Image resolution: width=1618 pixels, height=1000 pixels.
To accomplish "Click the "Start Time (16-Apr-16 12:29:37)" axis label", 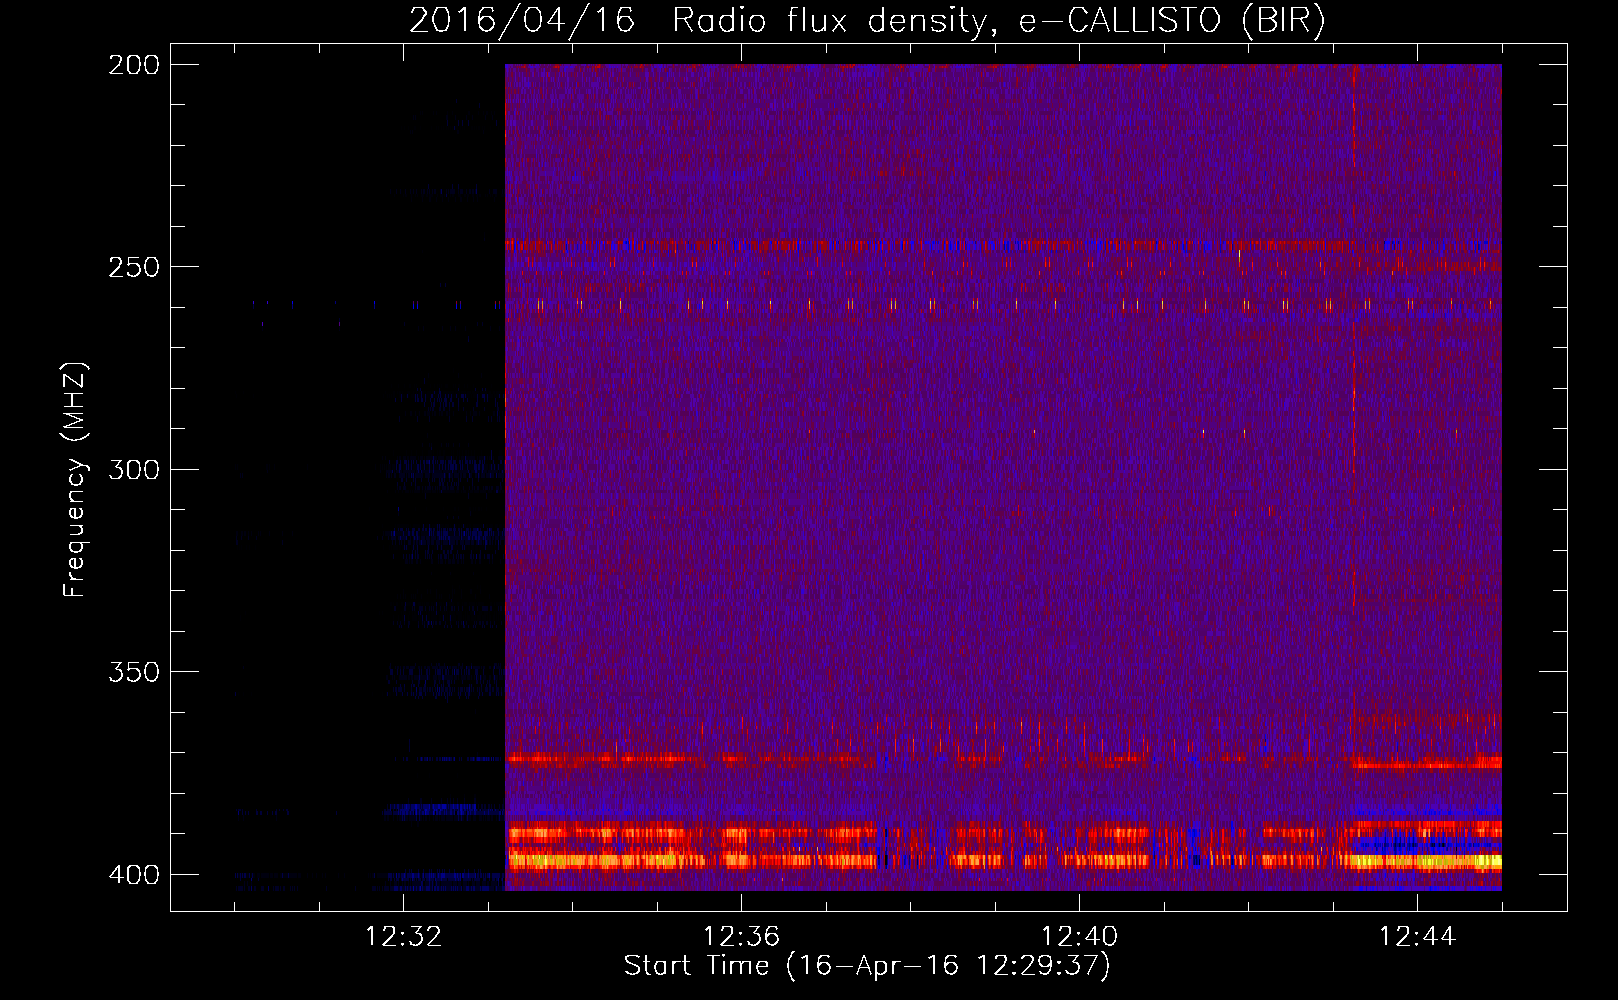I will tap(867, 966).
